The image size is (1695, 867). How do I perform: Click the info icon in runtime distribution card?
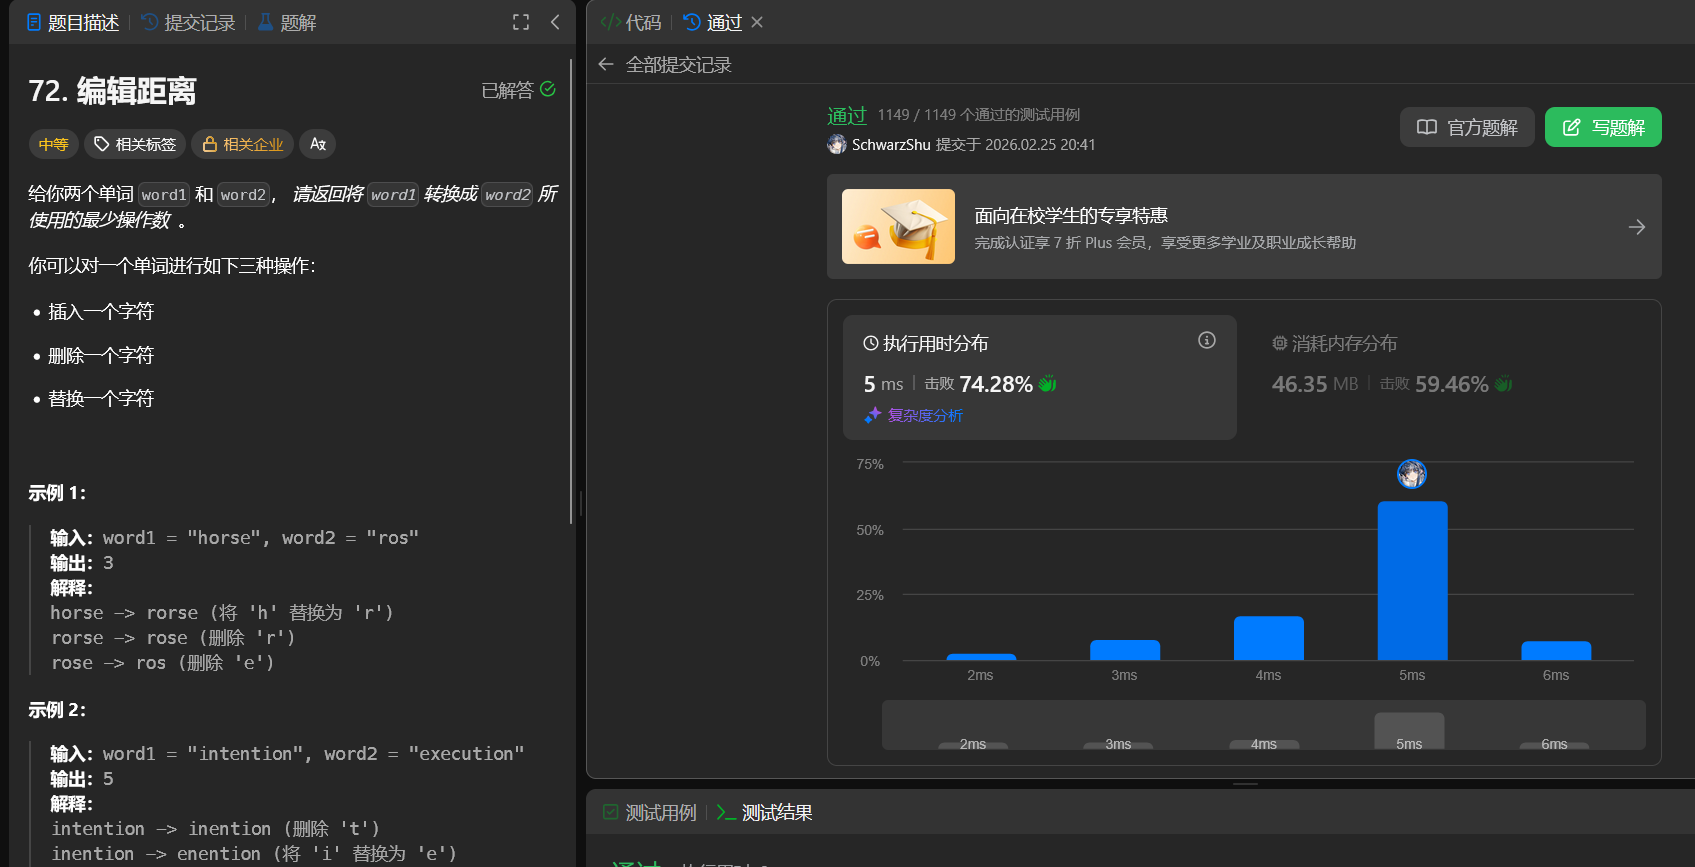coord(1207,340)
